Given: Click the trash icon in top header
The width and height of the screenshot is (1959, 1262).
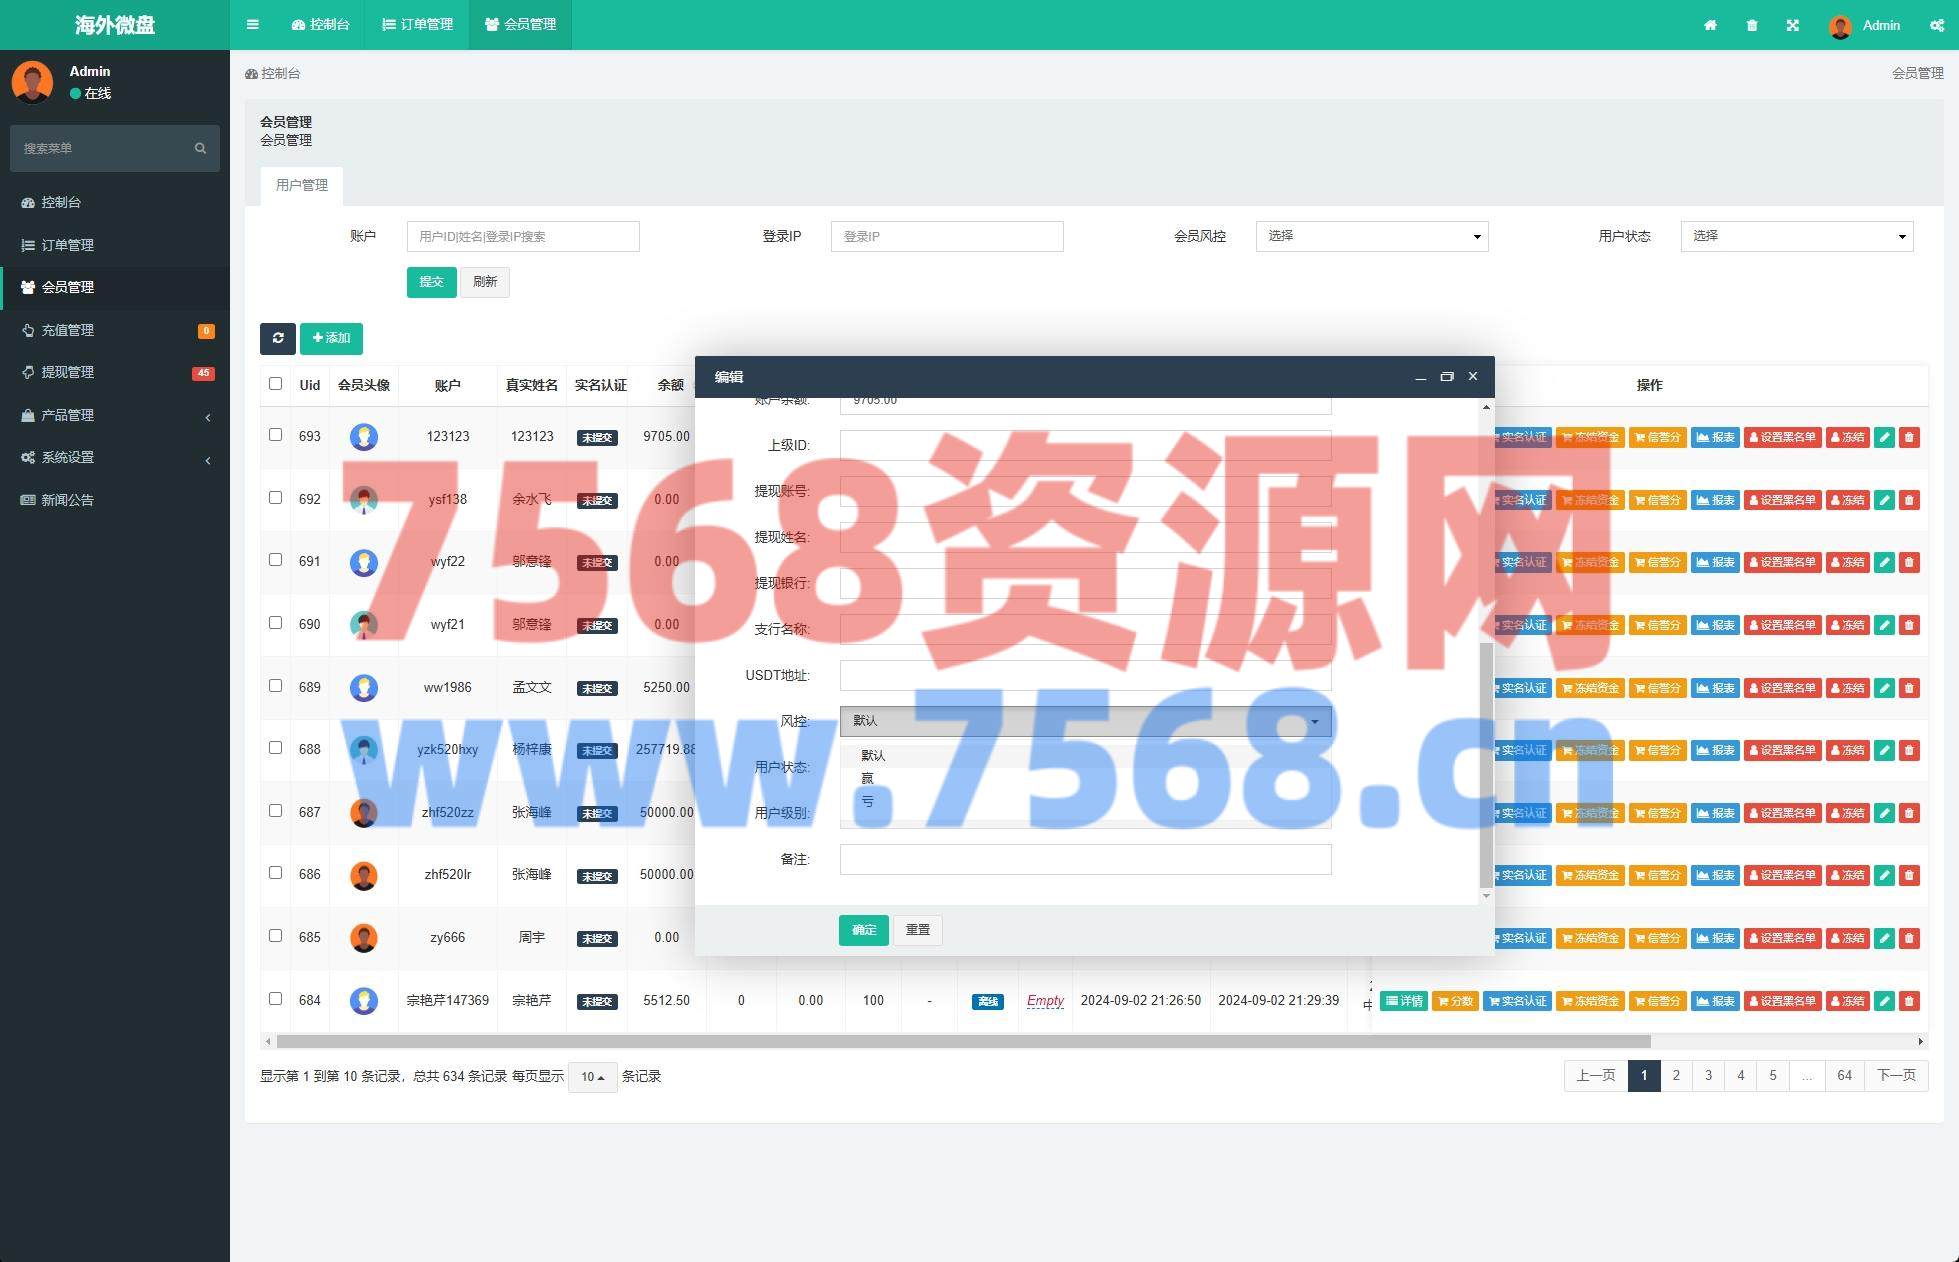Looking at the screenshot, I should 1752,25.
